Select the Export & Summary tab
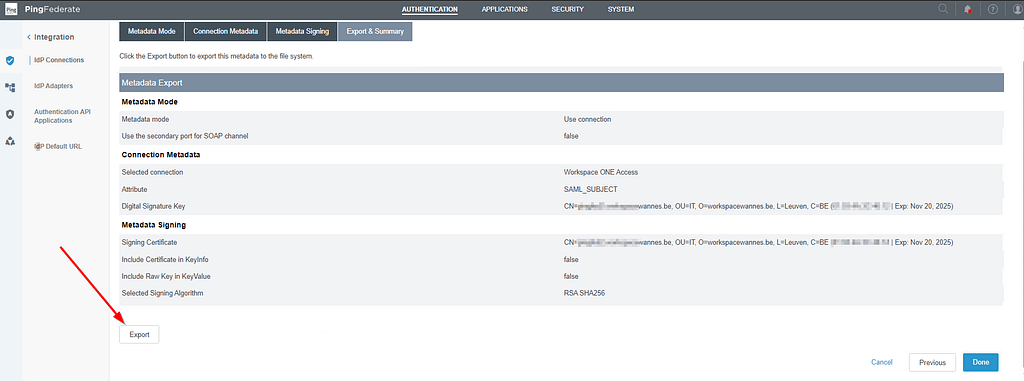 375,31
